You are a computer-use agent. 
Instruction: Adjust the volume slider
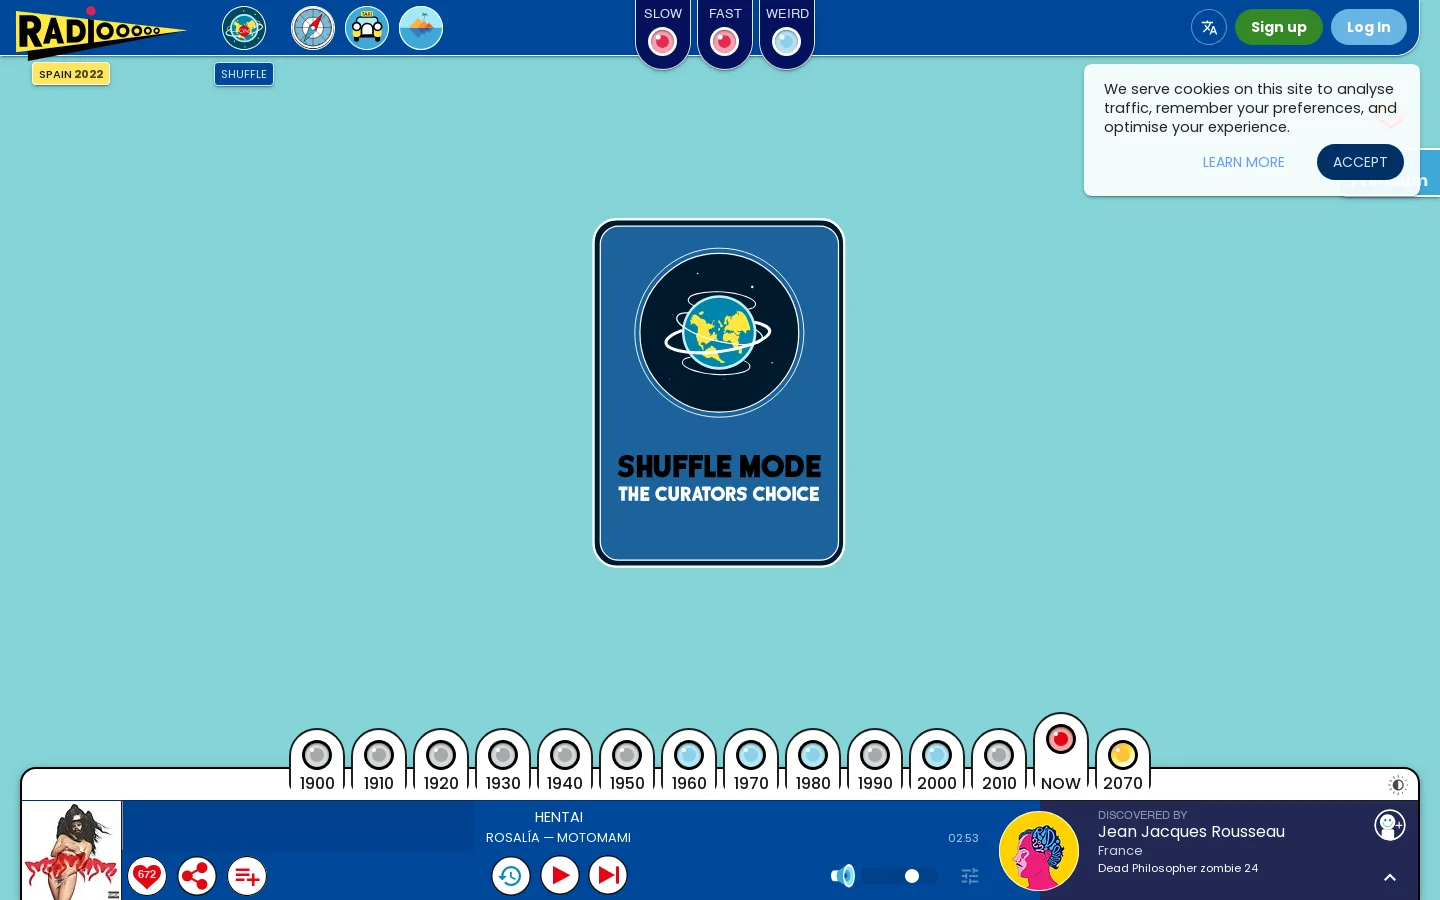pos(900,876)
